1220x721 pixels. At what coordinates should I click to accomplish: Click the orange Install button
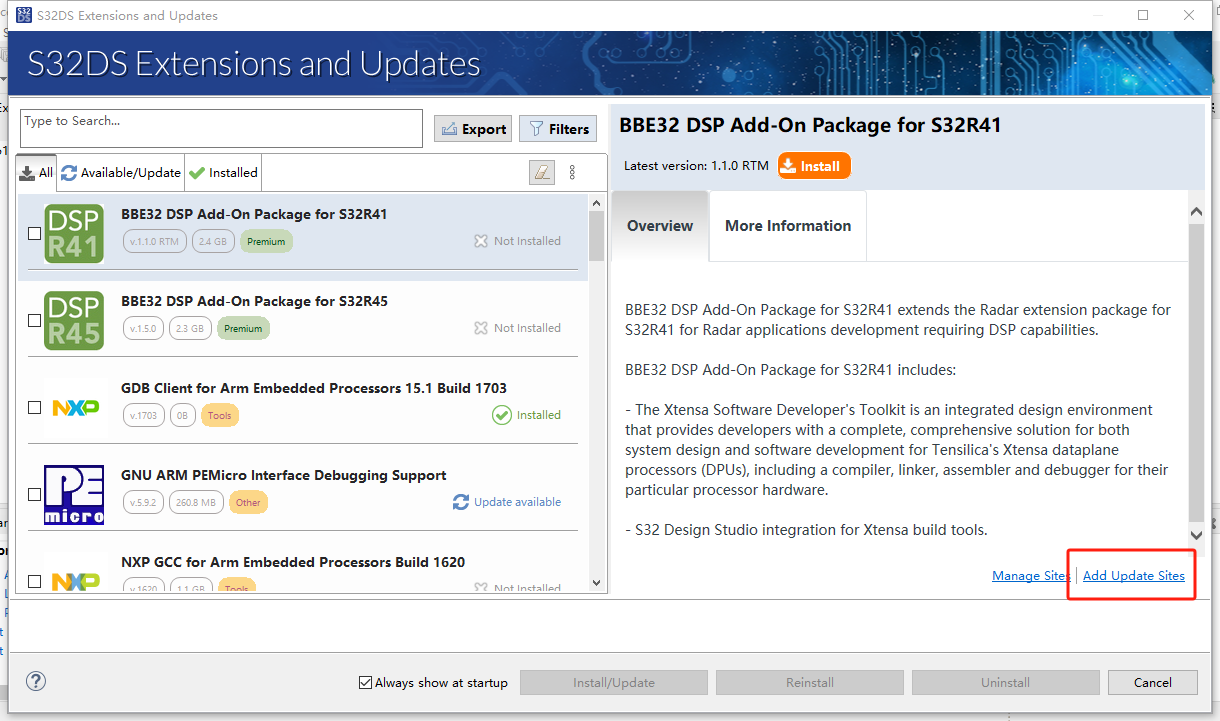click(814, 166)
